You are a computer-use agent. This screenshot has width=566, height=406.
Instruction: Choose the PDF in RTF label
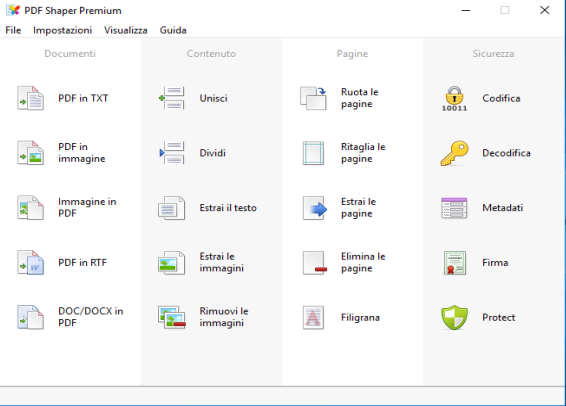[83, 263]
